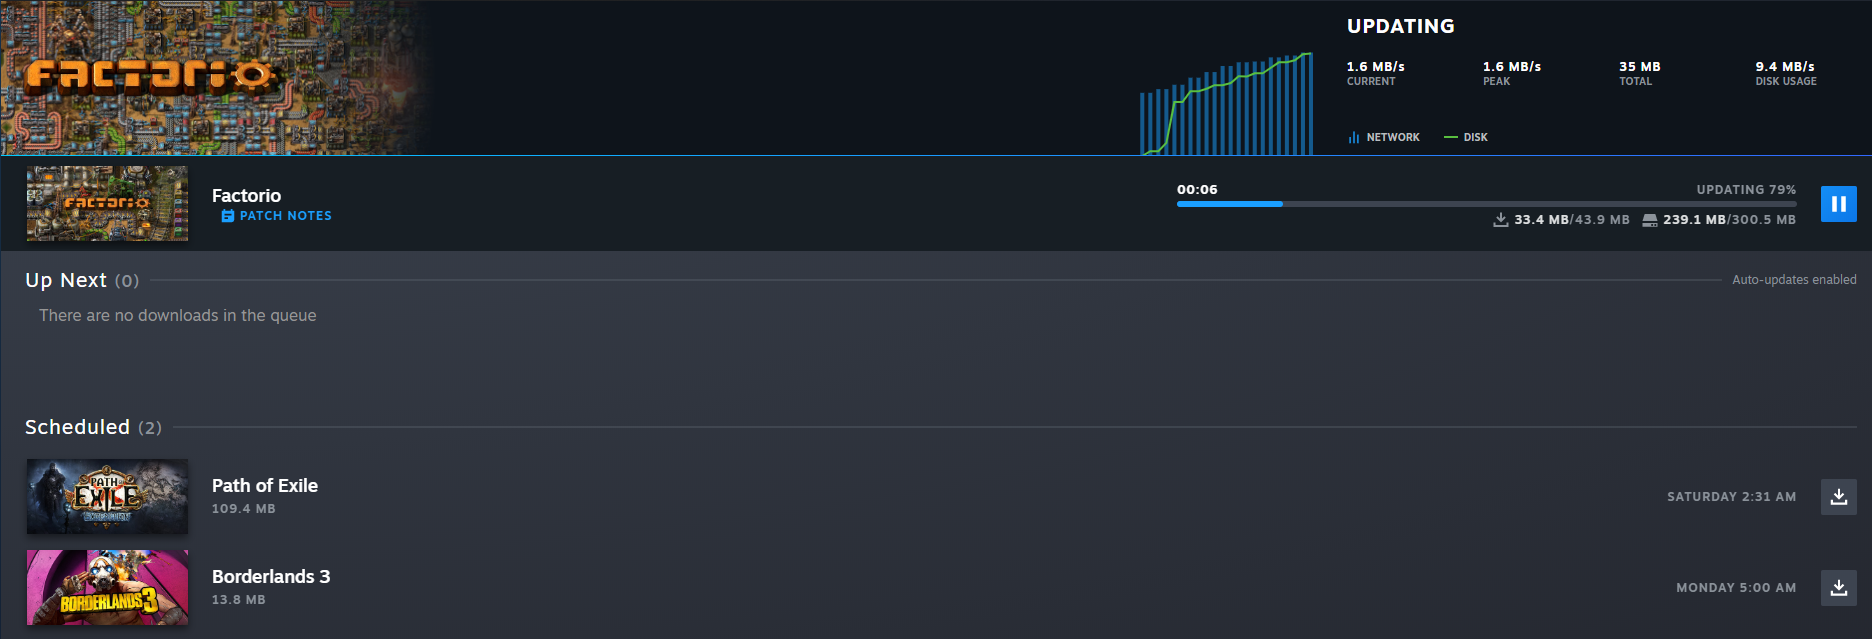Image resolution: width=1872 pixels, height=639 pixels.
Task: Click the 239.1 MB/300.5 MB disk amount
Action: click(1730, 220)
